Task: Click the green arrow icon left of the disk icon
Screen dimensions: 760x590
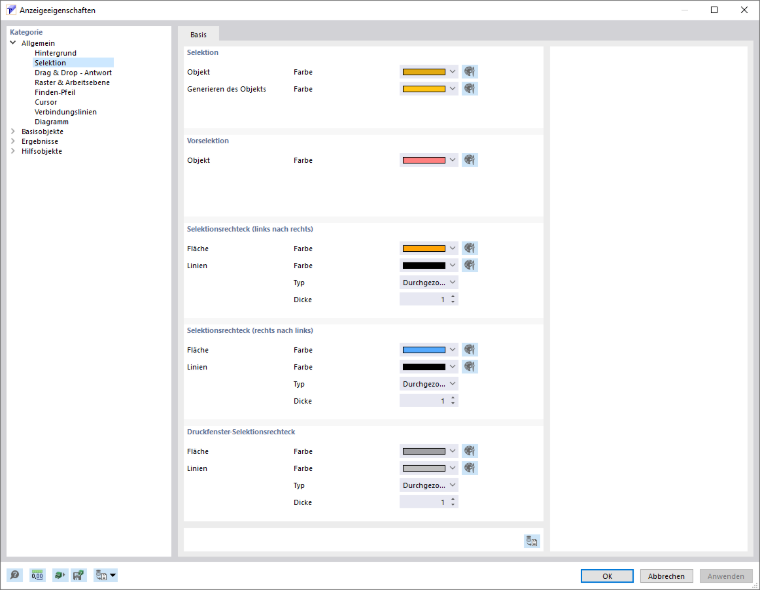Action: click(x=60, y=575)
